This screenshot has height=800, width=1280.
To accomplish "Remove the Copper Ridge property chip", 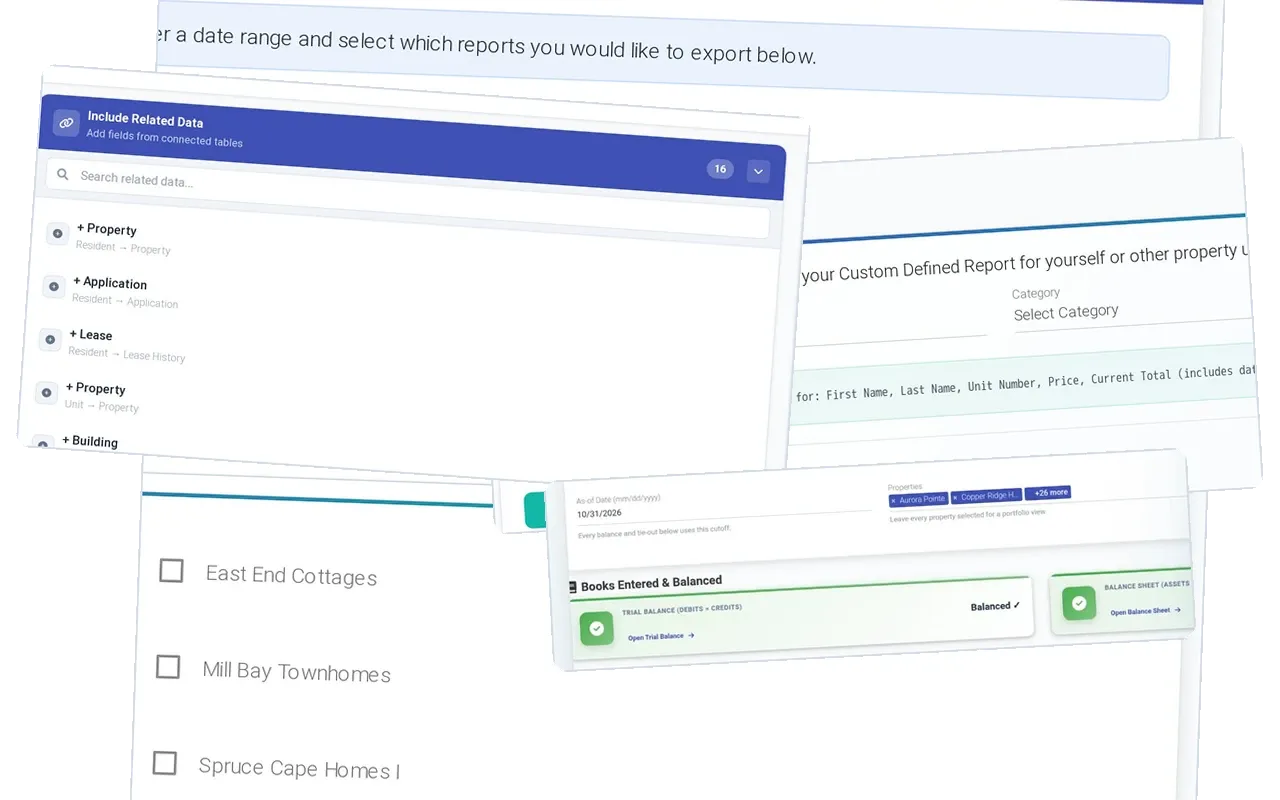I will point(955,496).
